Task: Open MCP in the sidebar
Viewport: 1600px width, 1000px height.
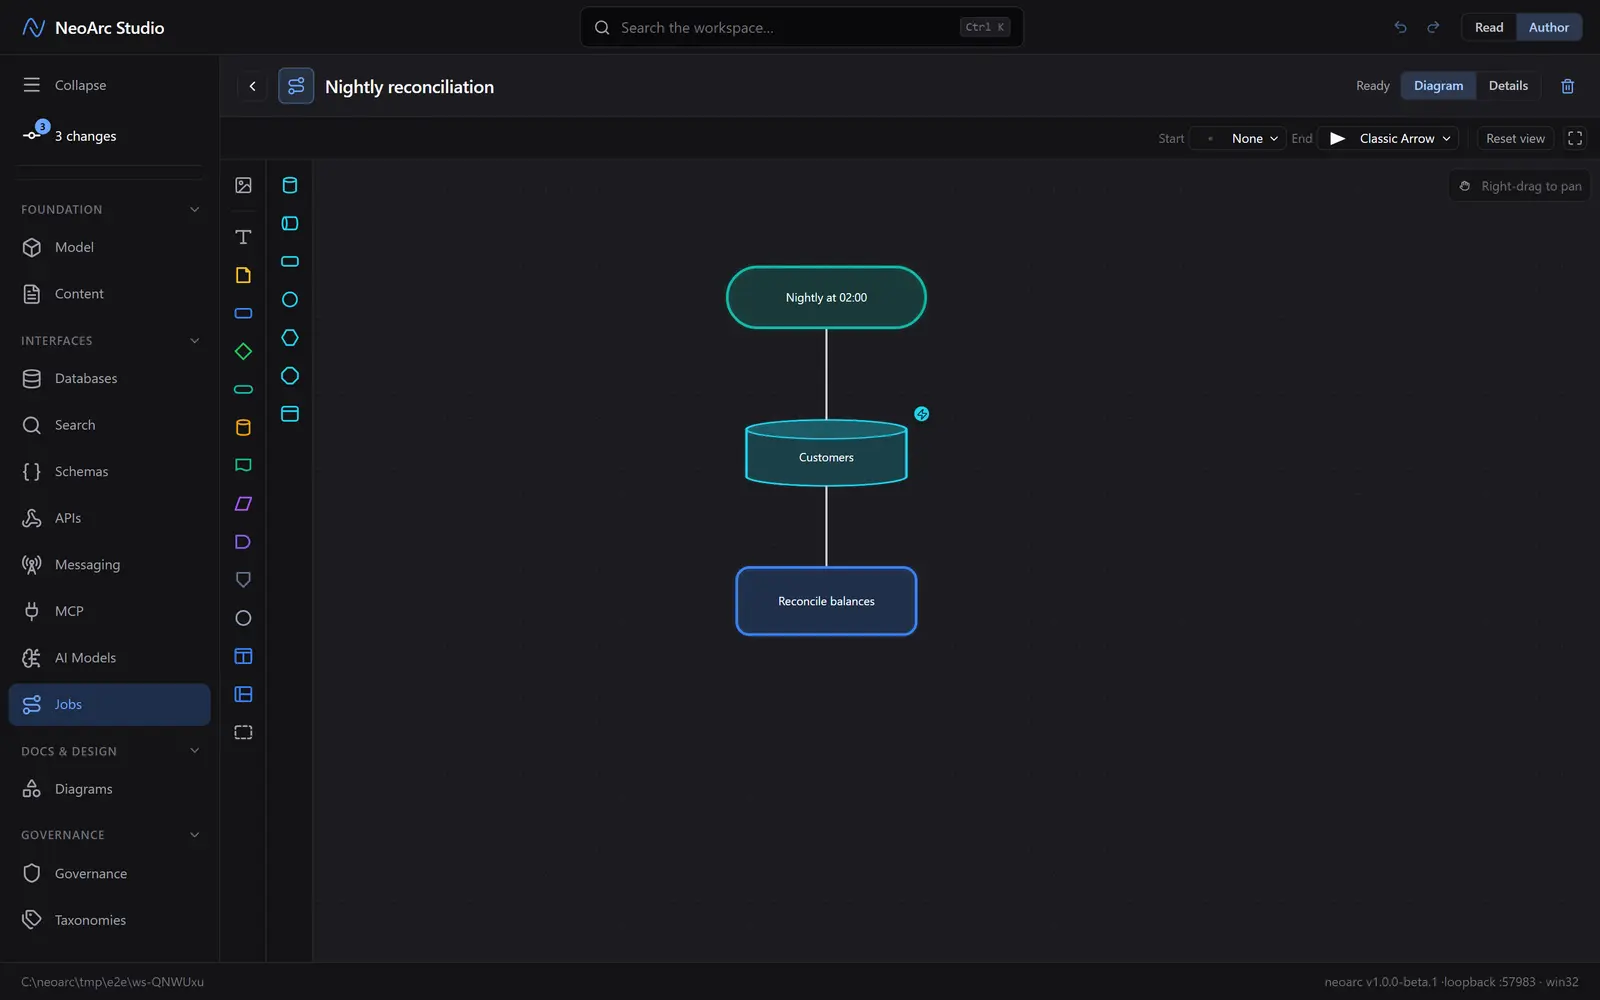Action: pos(110,611)
